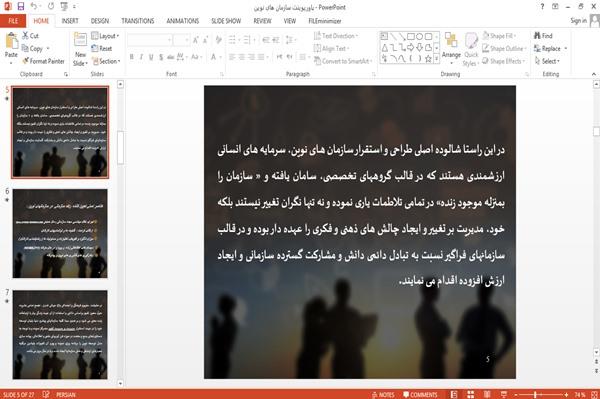Clear all formatting icon
Viewport: 600px width, 399px height.
pyautogui.click(x=218, y=40)
